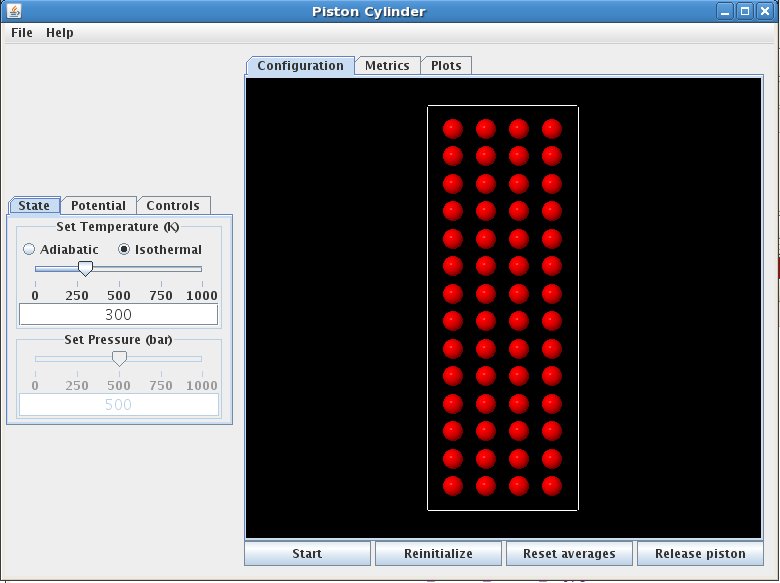This screenshot has height=583, width=780.
Task: Click the Java icon in title bar
Action: (x=14, y=11)
